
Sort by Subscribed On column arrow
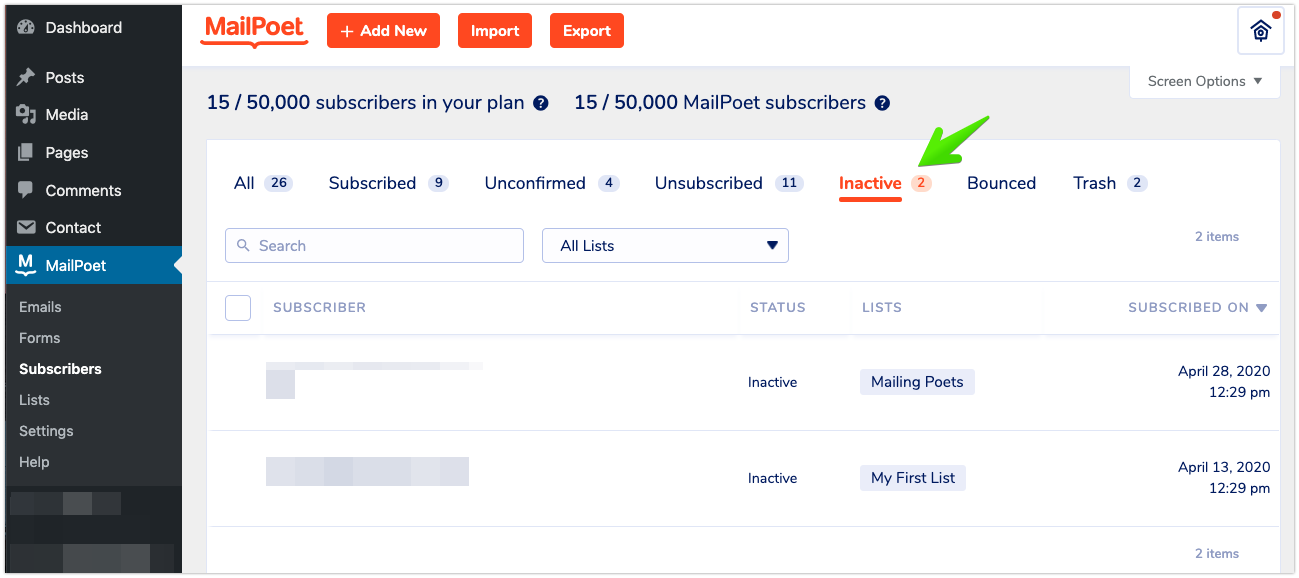[1262, 308]
